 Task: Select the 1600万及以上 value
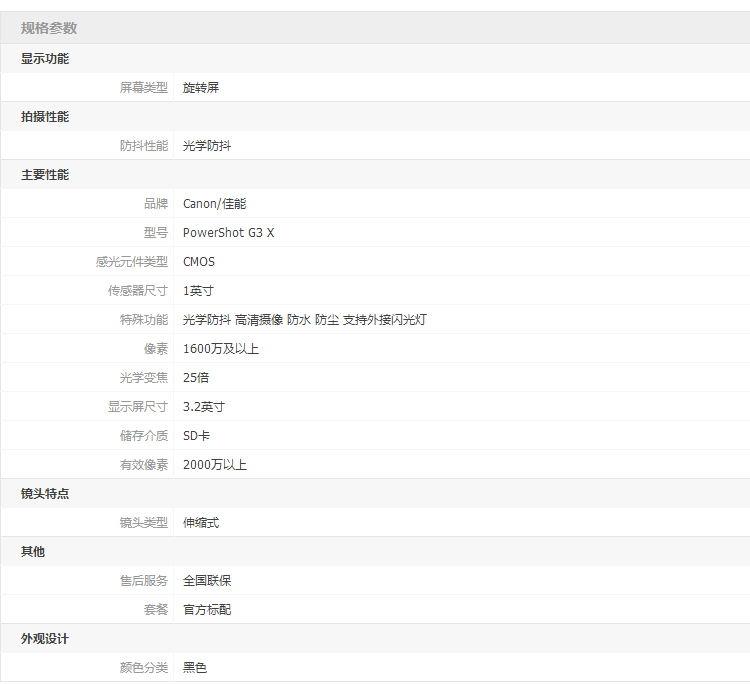[x=221, y=349]
